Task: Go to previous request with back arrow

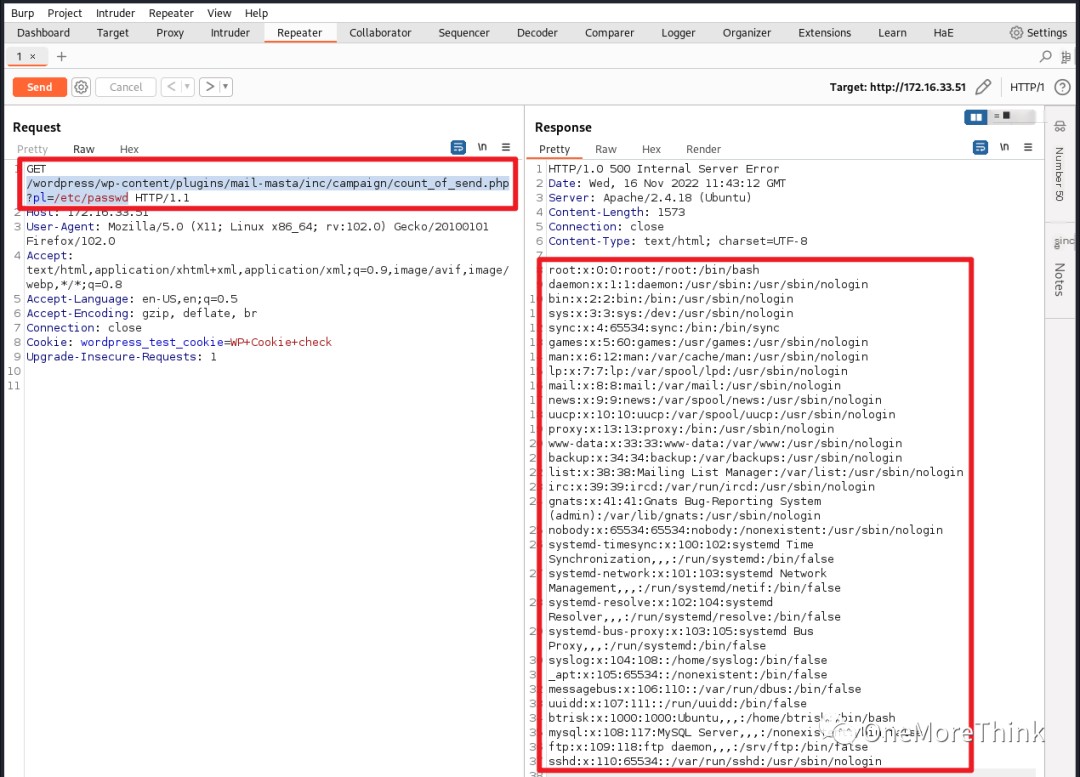Action: pyautogui.click(x=172, y=87)
